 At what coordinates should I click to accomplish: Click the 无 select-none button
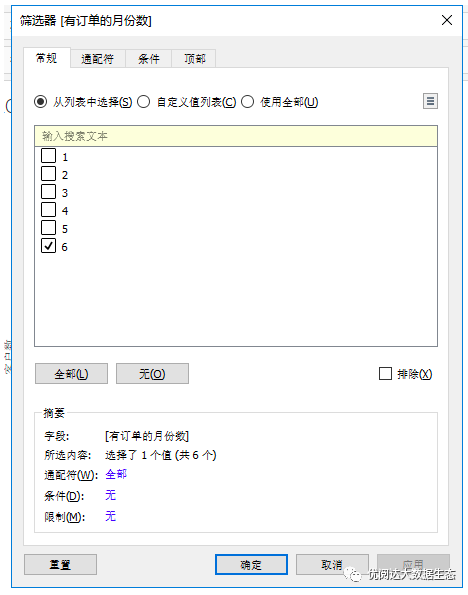point(152,374)
